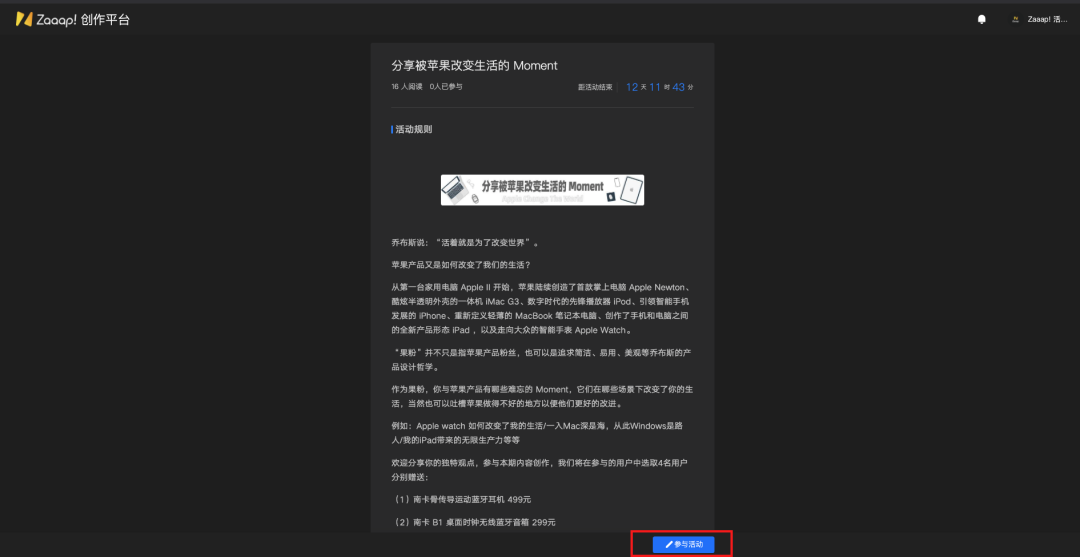Click the 43 分 countdown value
Viewport: 1080px width, 557px height.
683,87
